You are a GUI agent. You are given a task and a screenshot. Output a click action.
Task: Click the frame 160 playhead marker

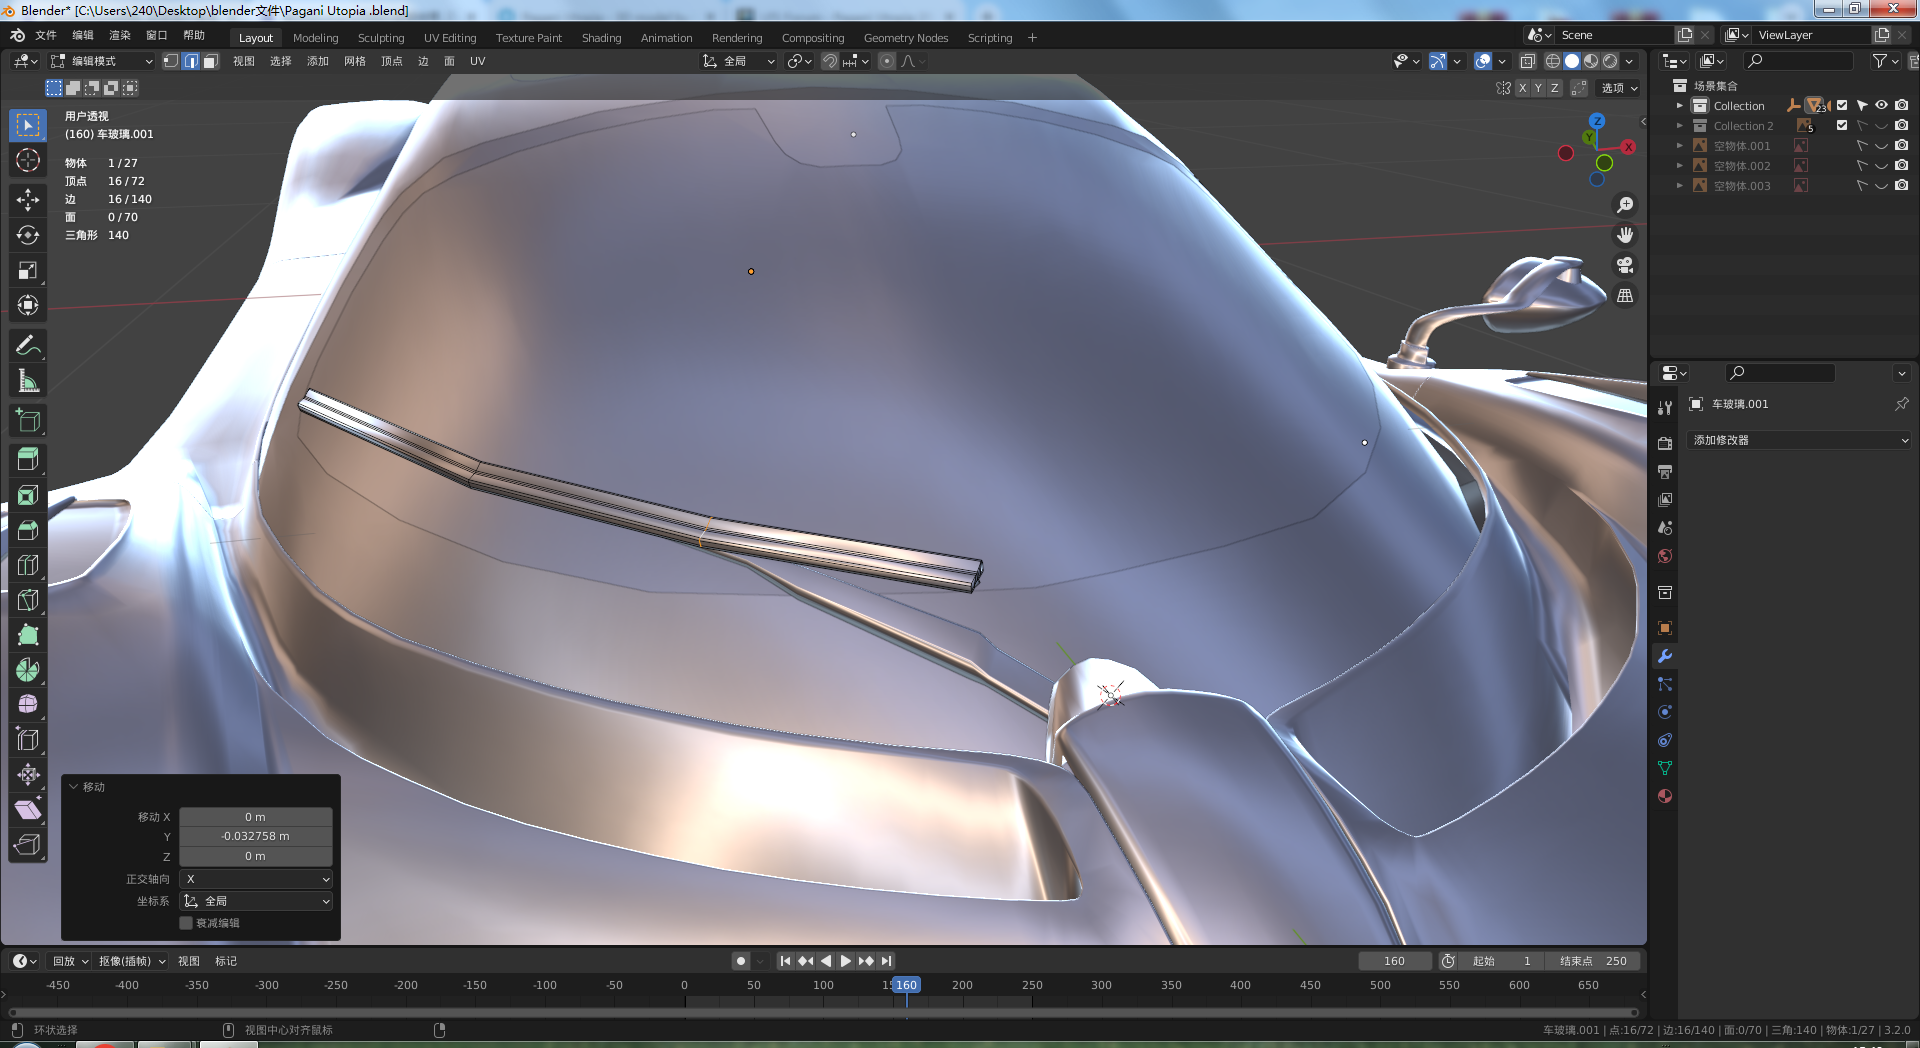906,985
